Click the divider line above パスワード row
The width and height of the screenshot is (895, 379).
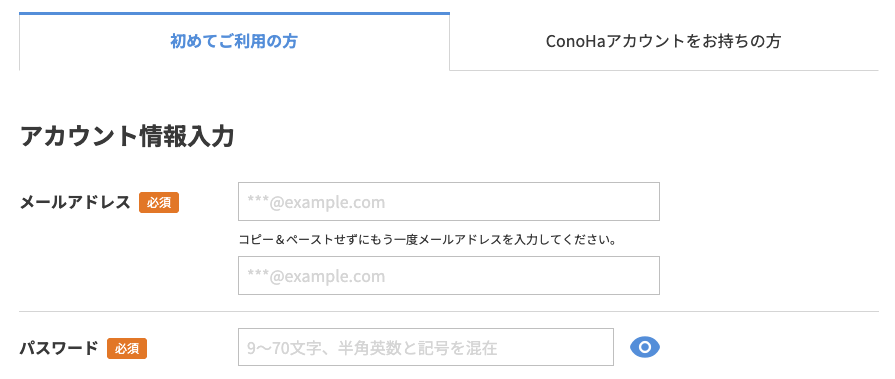tap(449, 312)
